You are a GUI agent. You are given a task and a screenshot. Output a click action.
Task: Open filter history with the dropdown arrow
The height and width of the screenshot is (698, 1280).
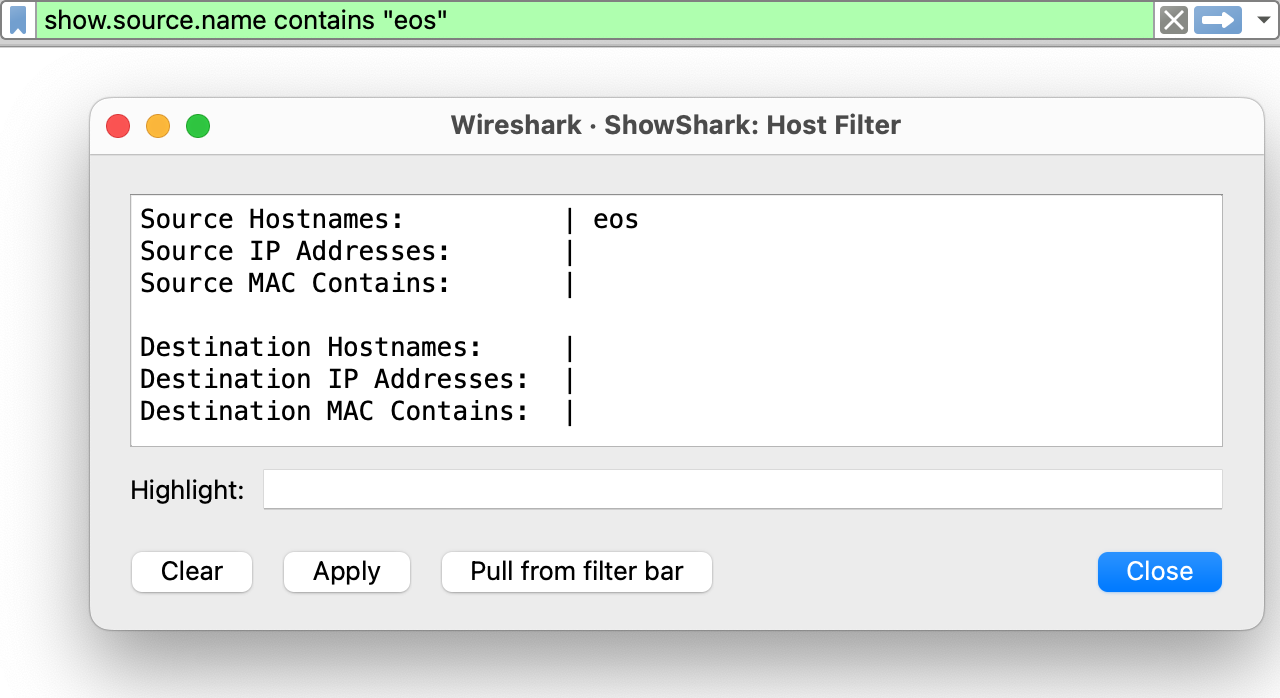pyautogui.click(x=1262, y=20)
